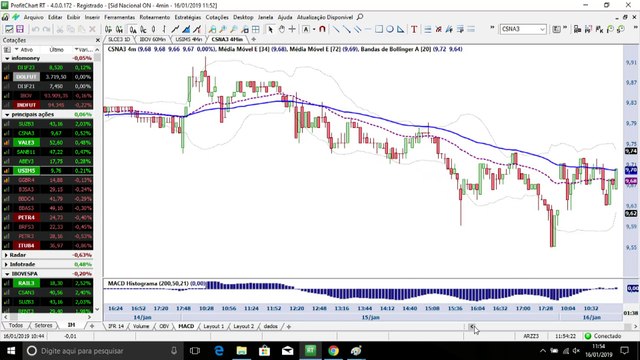Click quotes panel horizontal scrollbar
This screenshot has height=360, width=640.
[x=47, y=317]
